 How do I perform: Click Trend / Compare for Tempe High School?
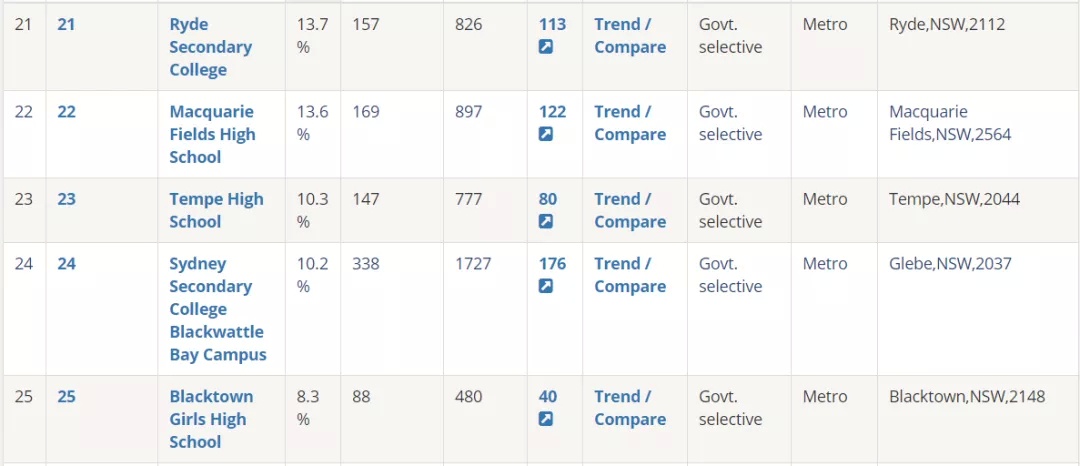(x=630, y=211)
